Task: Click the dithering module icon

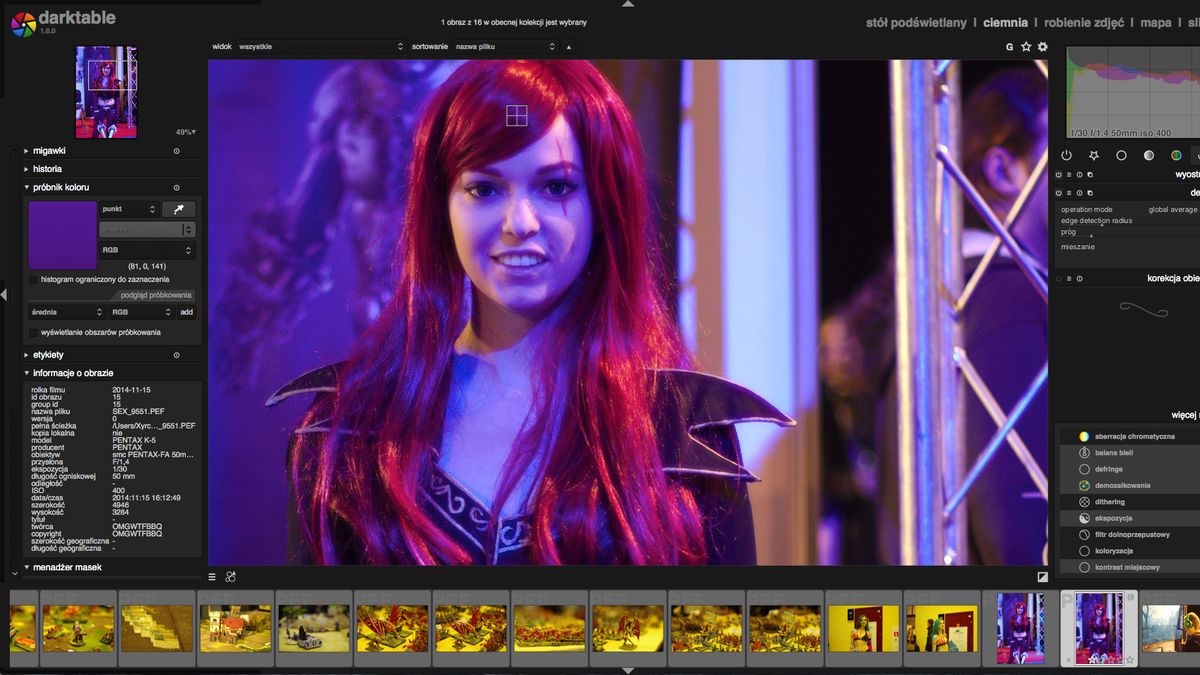Action: pyautogui.click(x=1084, y=502)
